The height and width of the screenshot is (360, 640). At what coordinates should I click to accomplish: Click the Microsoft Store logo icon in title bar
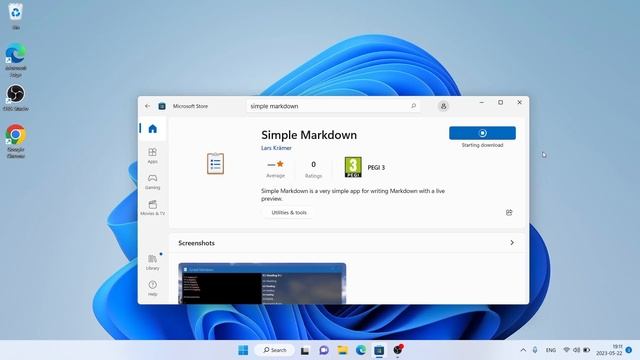[x=162, y=106]
